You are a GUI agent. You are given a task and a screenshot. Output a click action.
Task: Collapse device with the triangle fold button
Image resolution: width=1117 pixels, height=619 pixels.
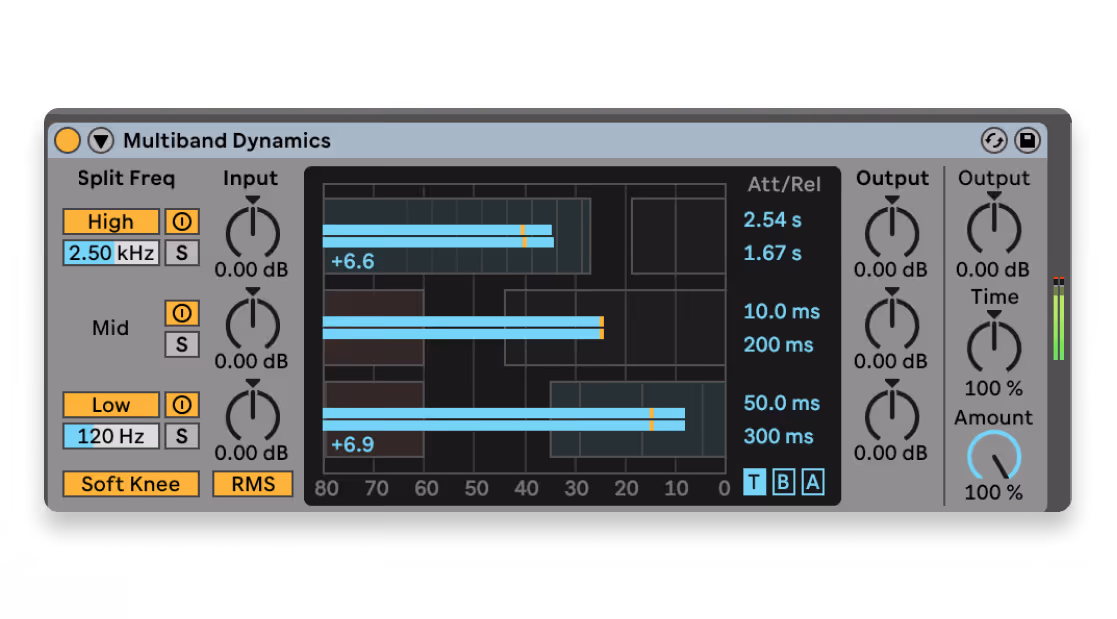pos(101,140)
